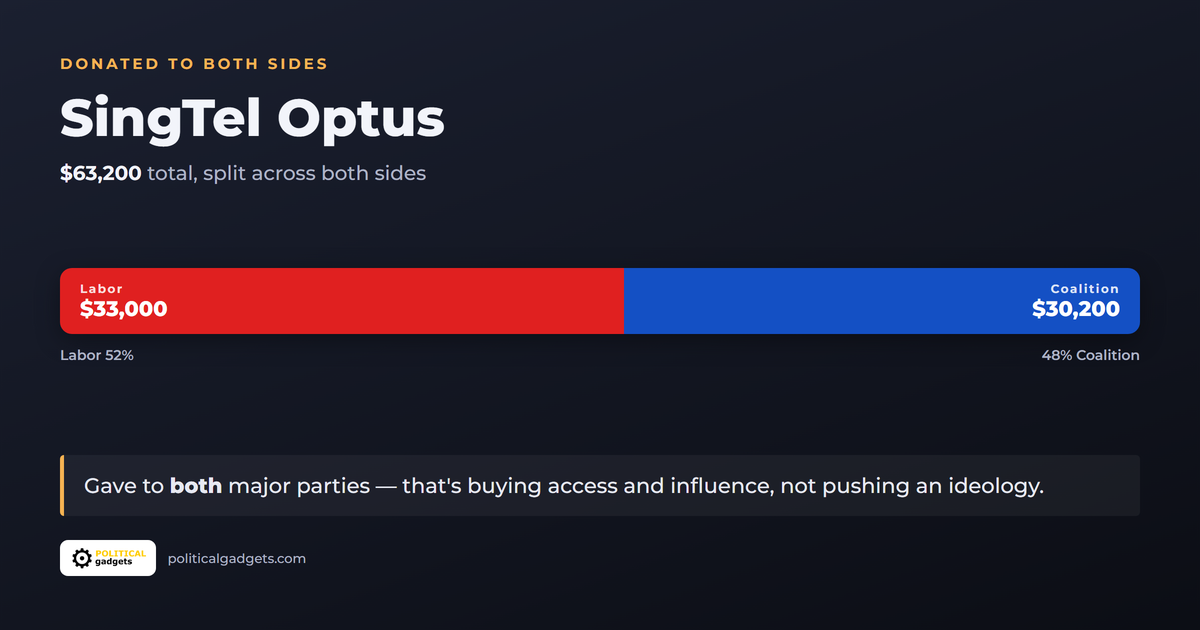This screenshot has width=1200, height=630.
Task: Click the small Coalition title in bar
Action: point(1085,289)
